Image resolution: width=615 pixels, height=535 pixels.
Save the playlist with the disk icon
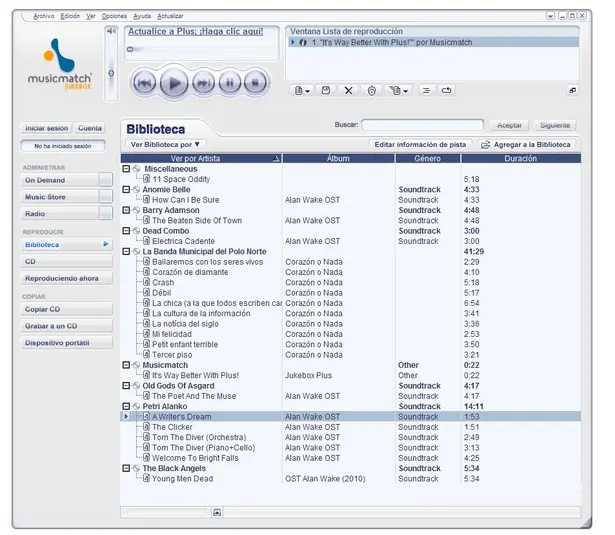click(x=326, y=91)
